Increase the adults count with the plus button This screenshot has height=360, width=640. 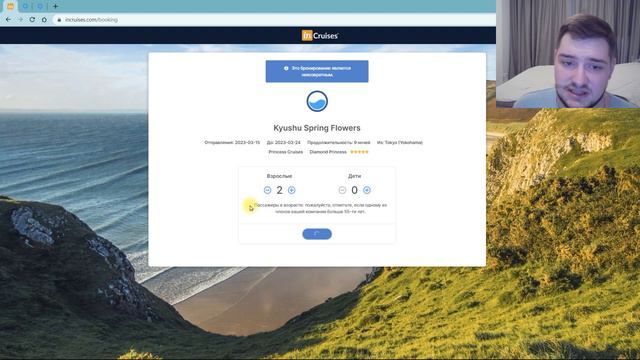click(x=291, y=190)
